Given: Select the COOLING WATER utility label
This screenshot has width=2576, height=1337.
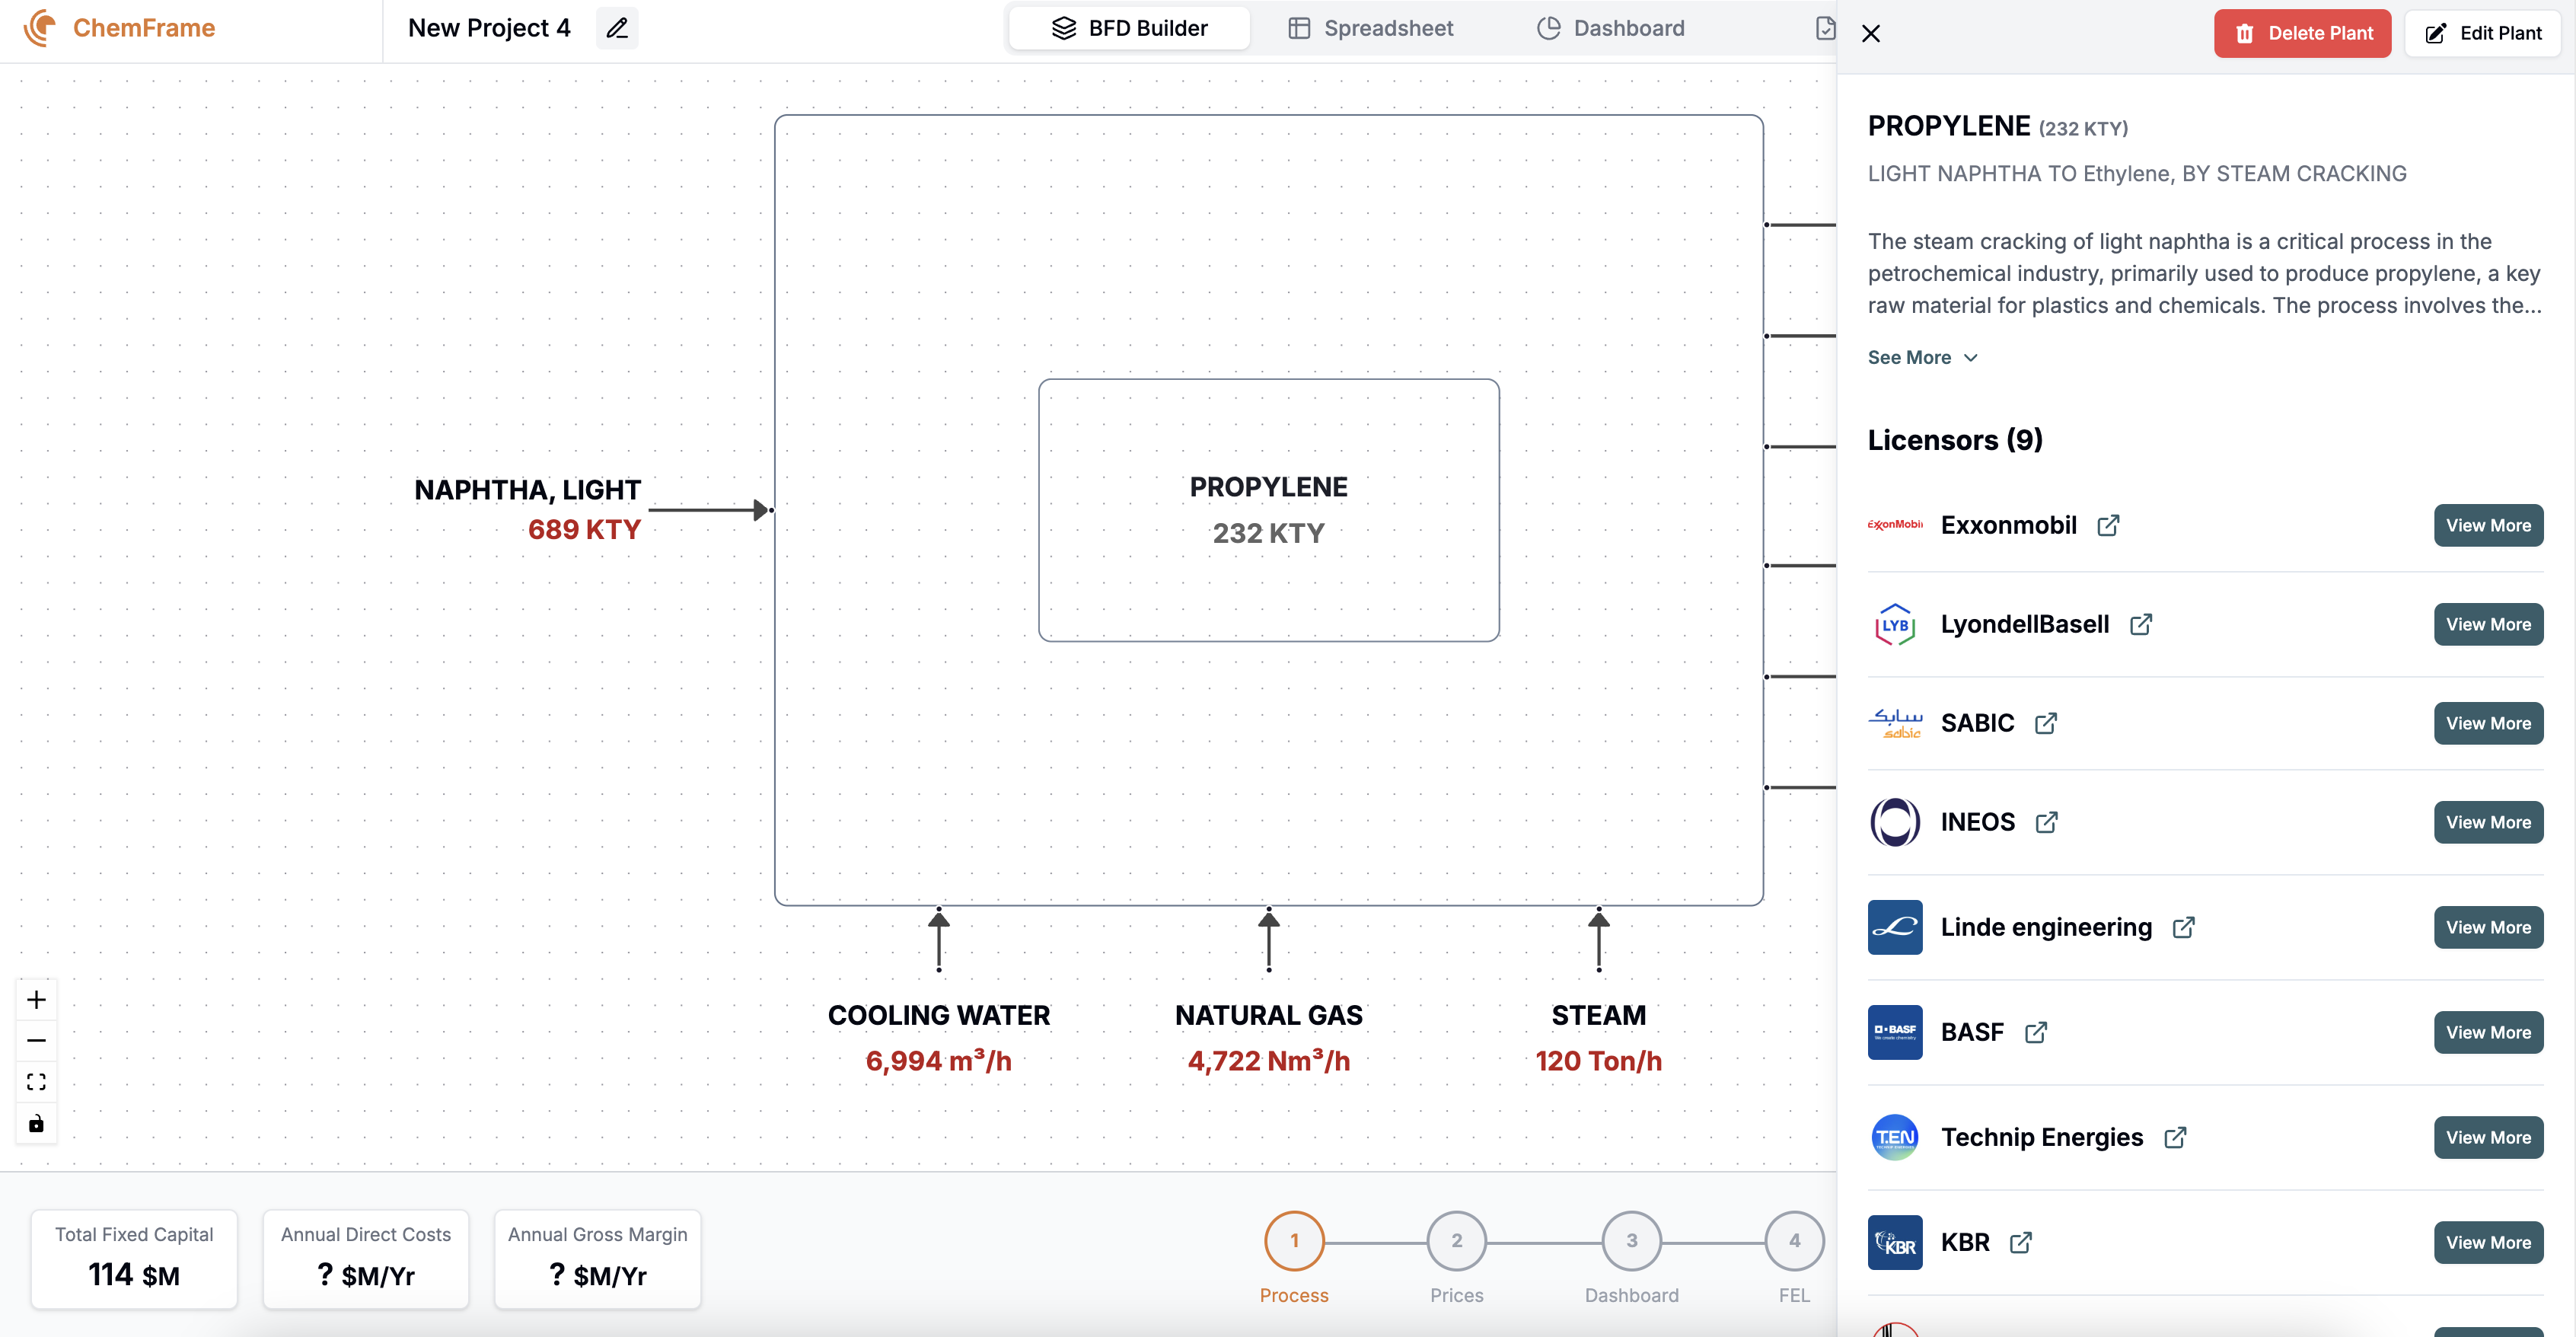Looking at the screenshot, I should click(938, 1015).
